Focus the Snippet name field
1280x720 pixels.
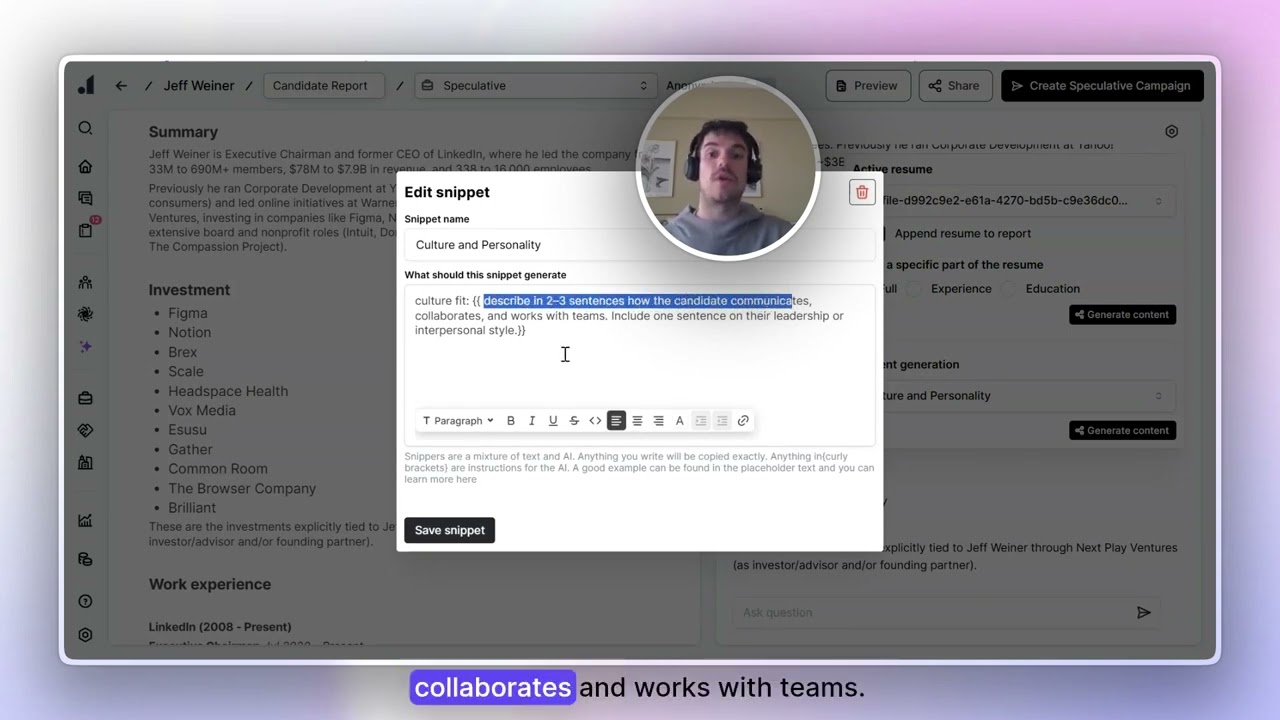640,245
